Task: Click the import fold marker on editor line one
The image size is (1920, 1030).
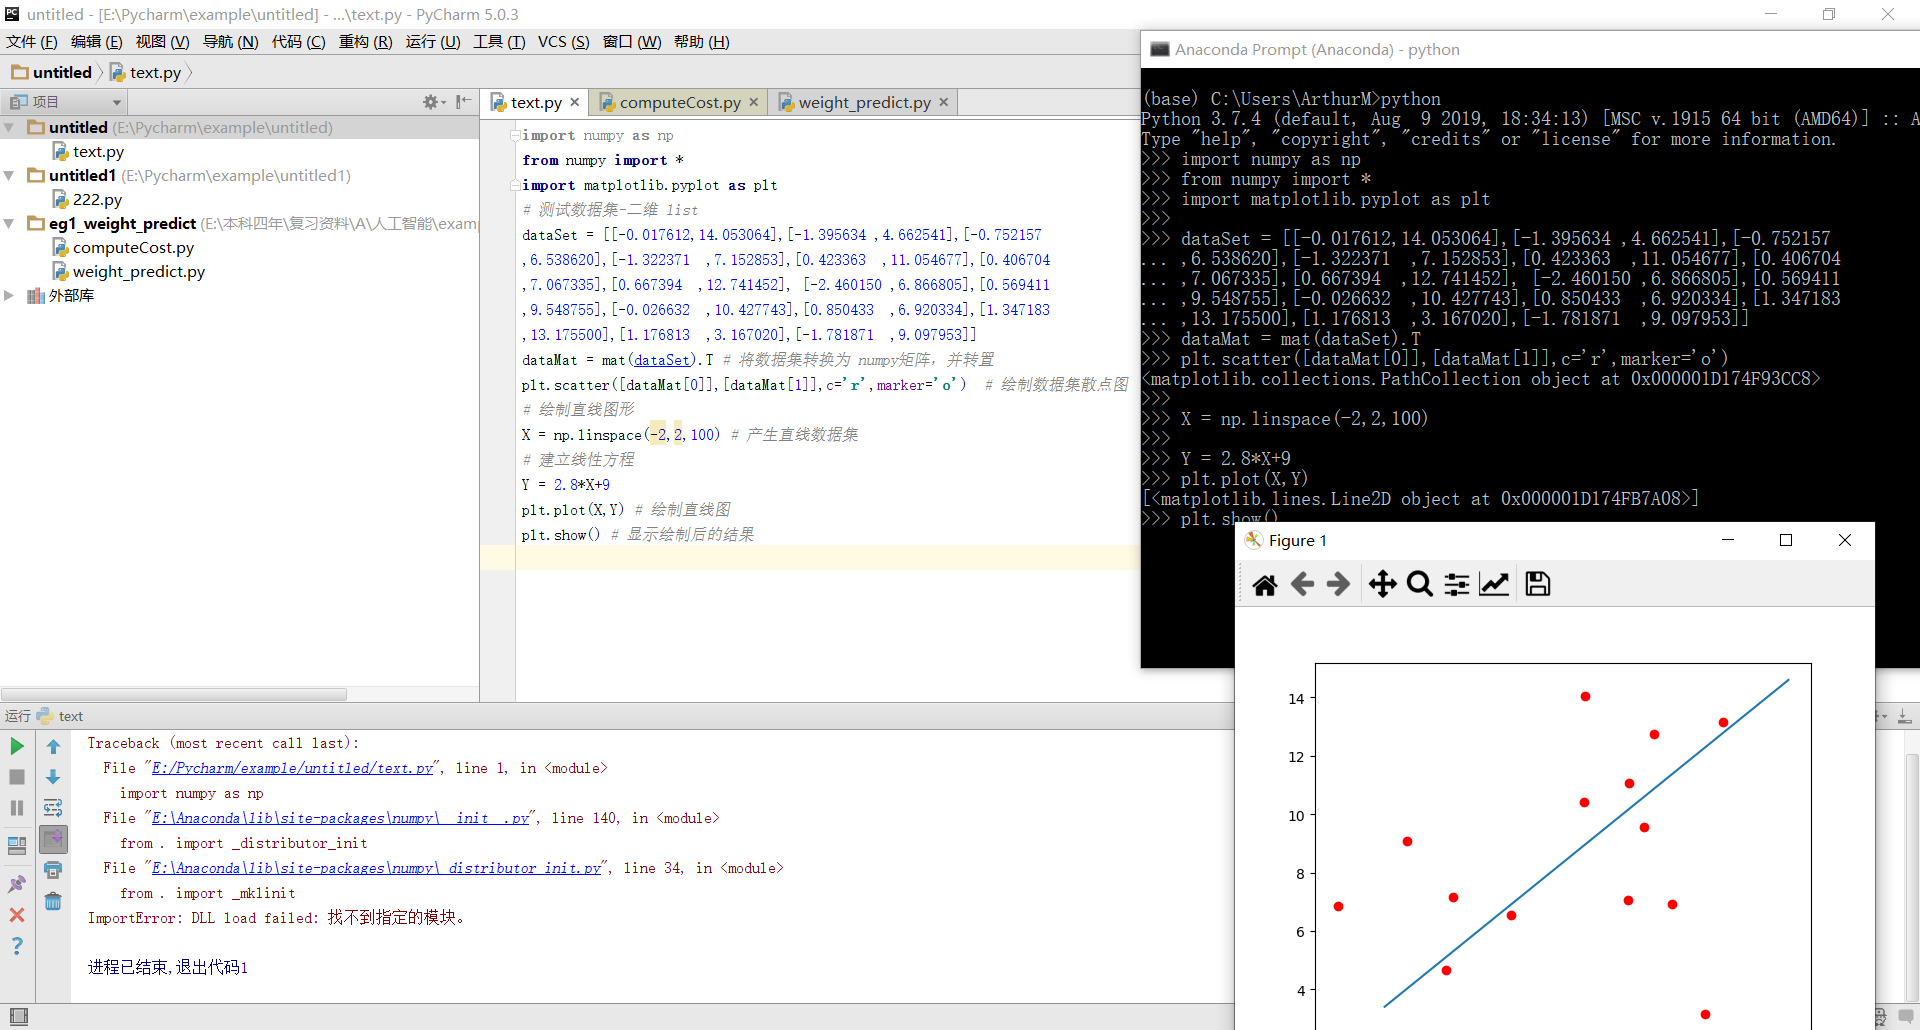Action: 515,135
